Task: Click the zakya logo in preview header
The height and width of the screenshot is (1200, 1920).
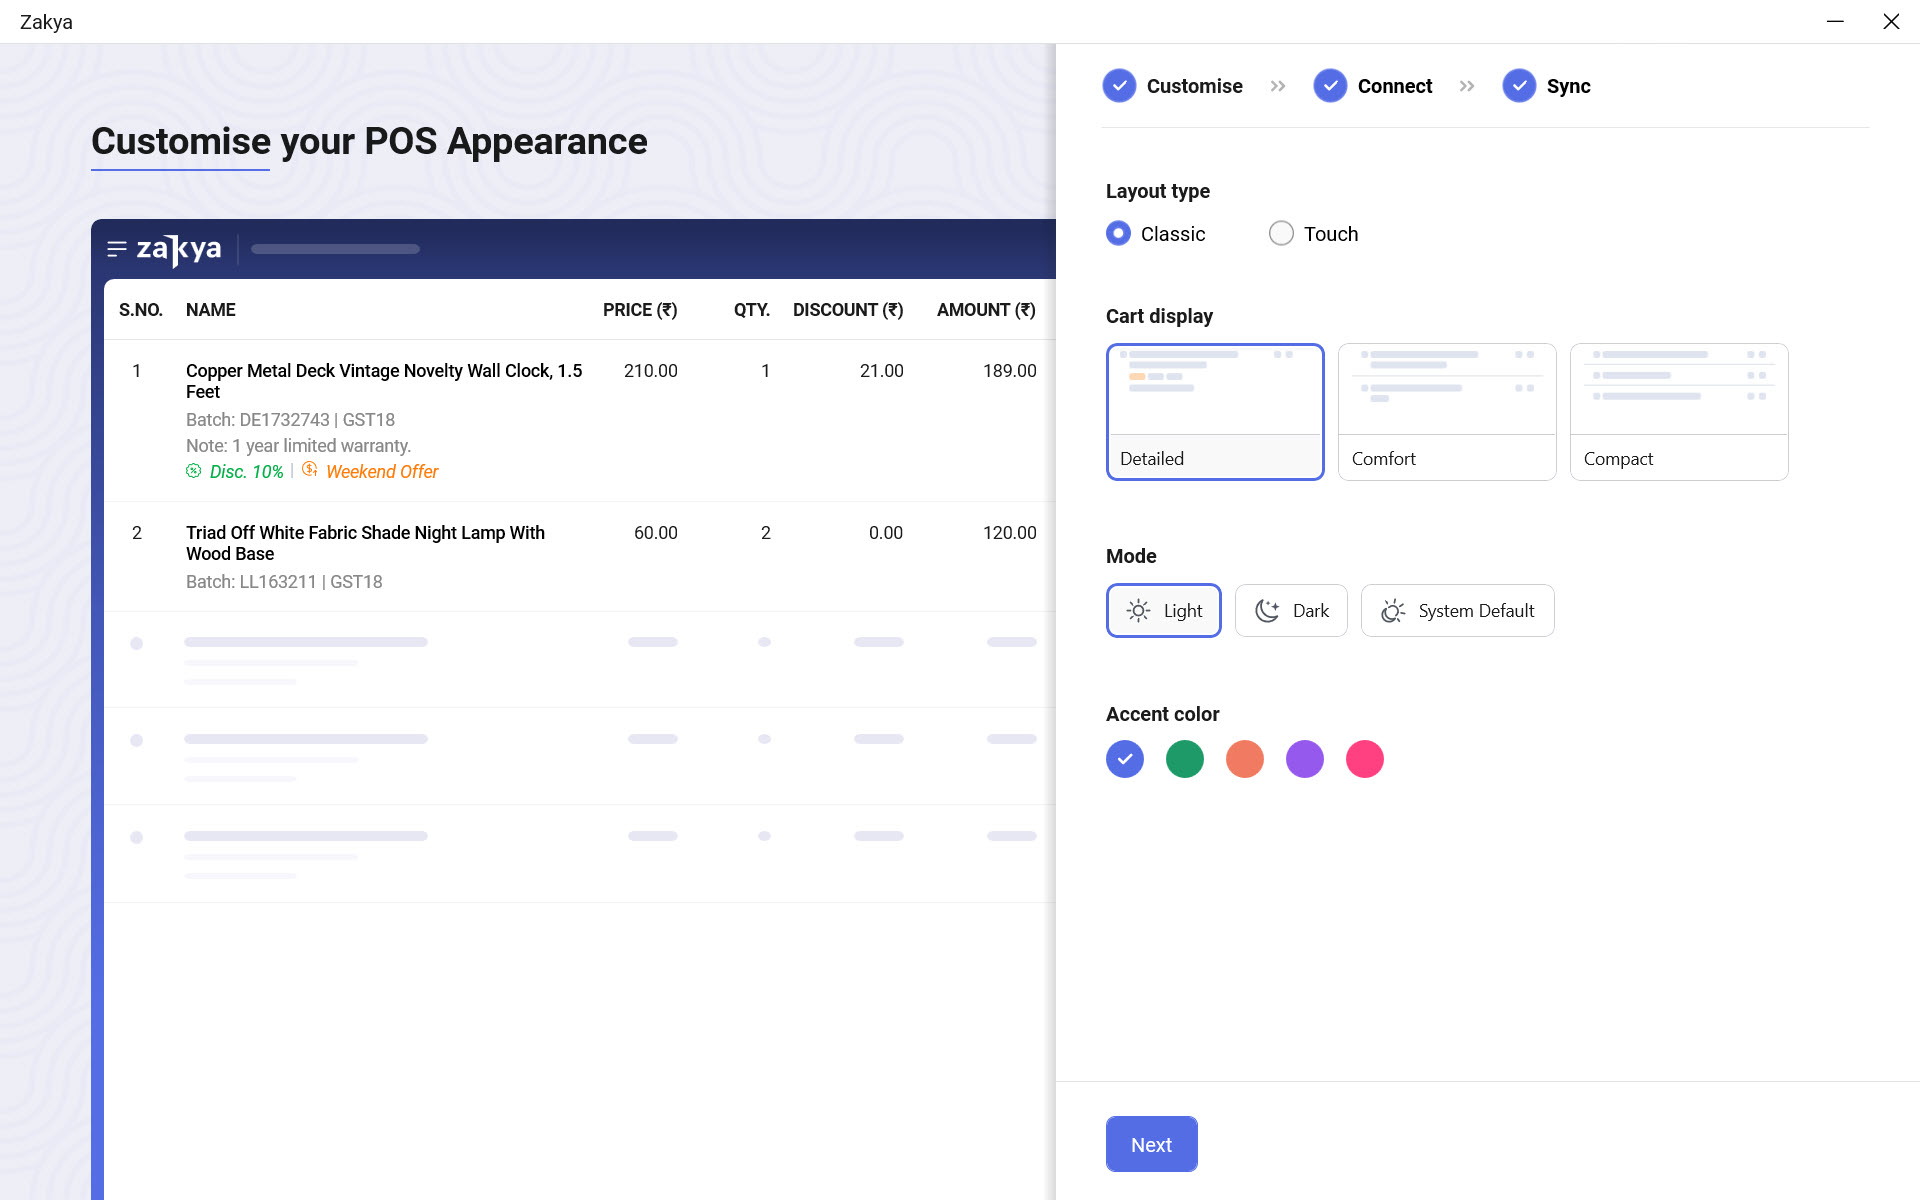Action: [x=179, y=249]
